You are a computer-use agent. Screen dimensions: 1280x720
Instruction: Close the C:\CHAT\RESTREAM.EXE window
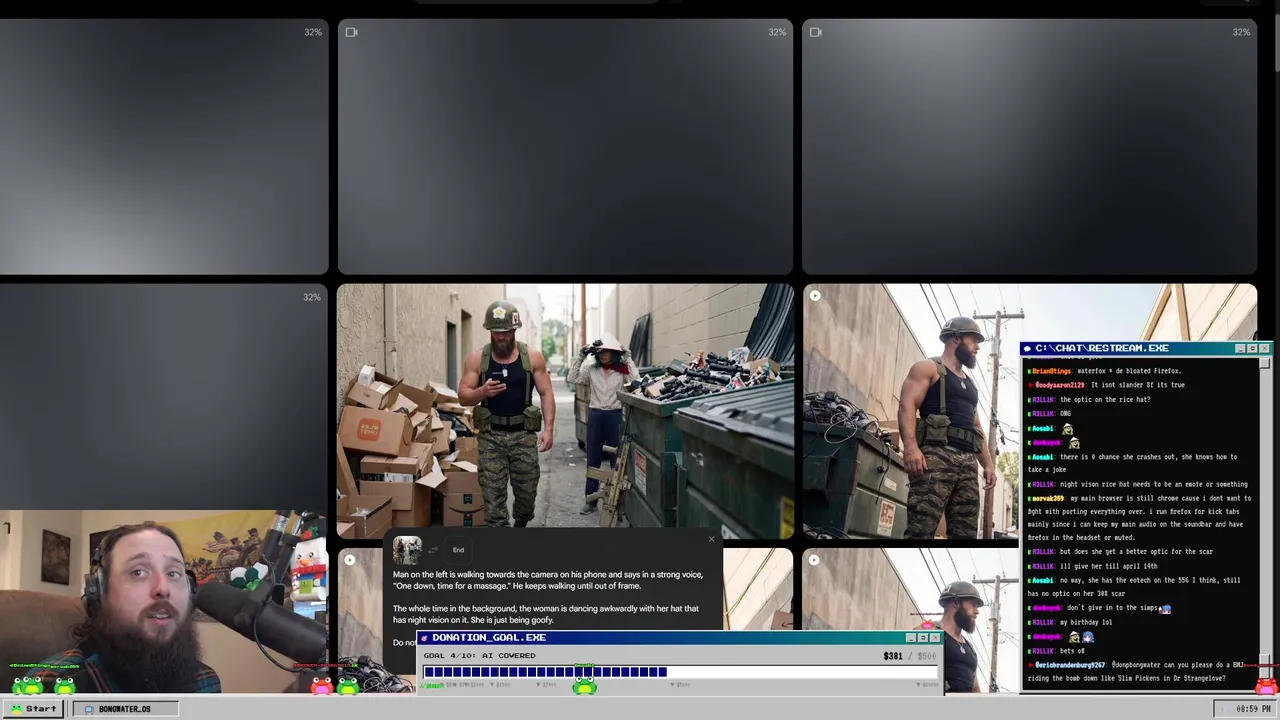click(x=1264, y=348)
